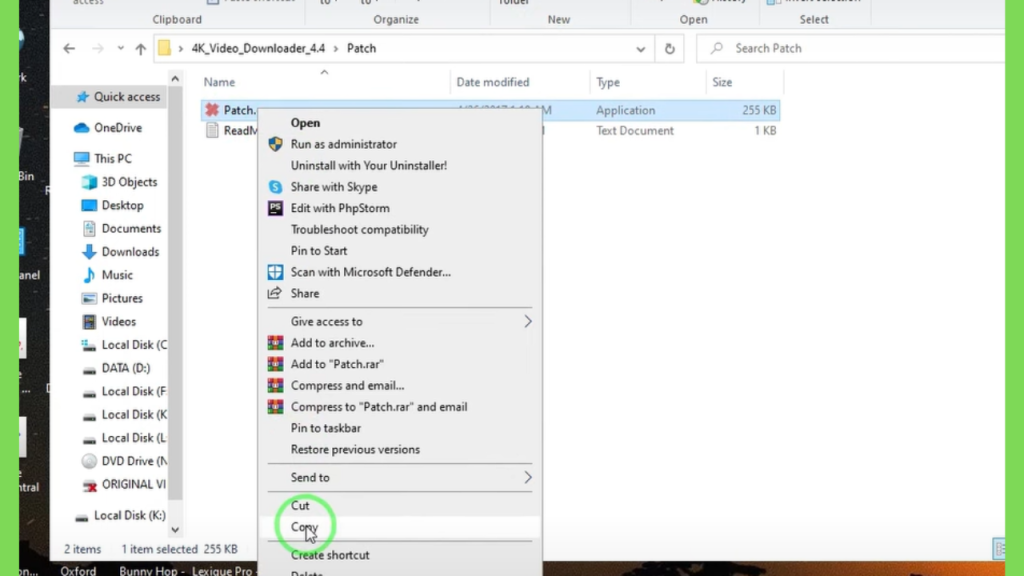Click sidebar scrollbar down arrow
This screenshot has width=1024, height=576.
[175, 530]
